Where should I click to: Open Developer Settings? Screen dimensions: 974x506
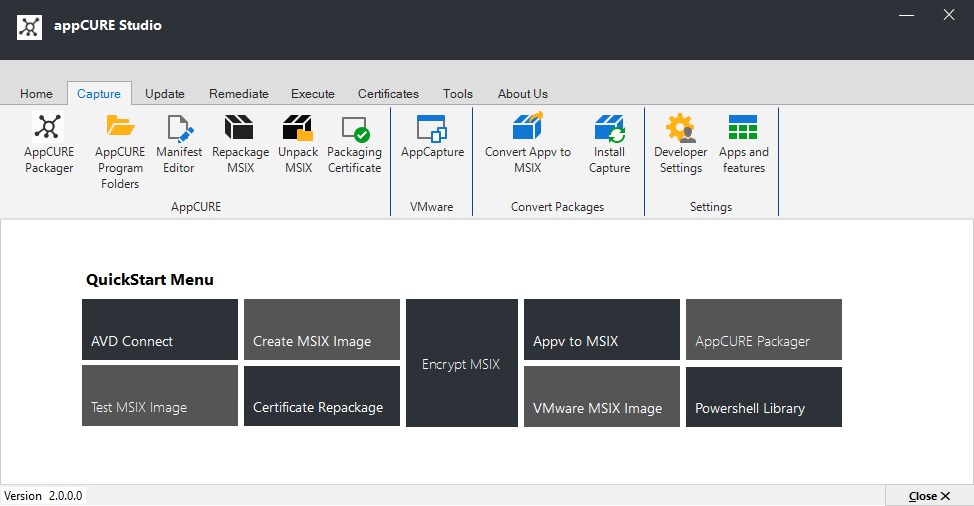click(x=680, y=143)
